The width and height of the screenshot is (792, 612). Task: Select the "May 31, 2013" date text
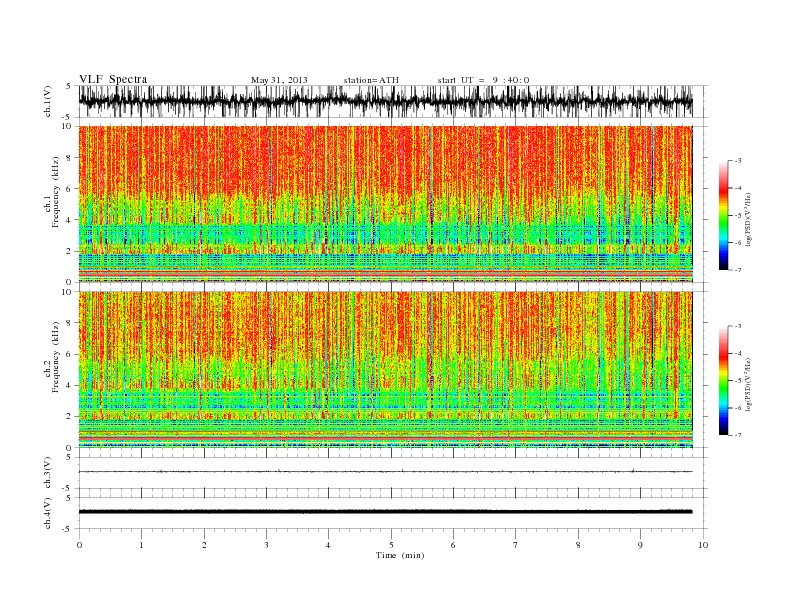[279, 80]
